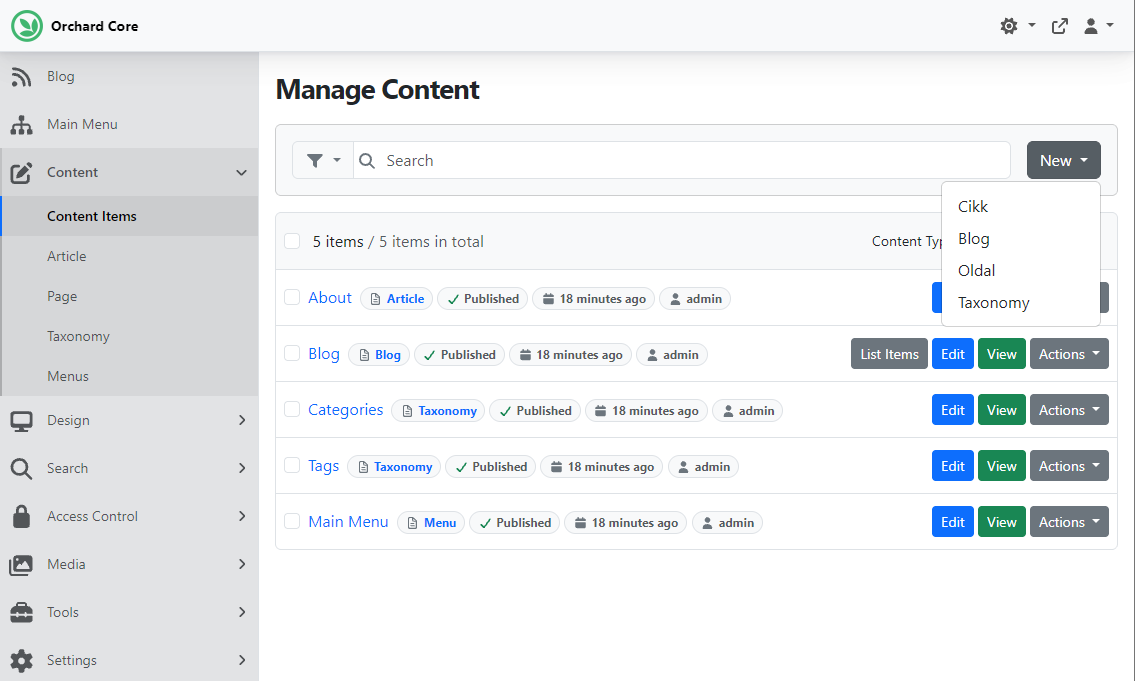Select Taxonomy from the New menu
The image size is (1135, 681).
coord(1021,303)
